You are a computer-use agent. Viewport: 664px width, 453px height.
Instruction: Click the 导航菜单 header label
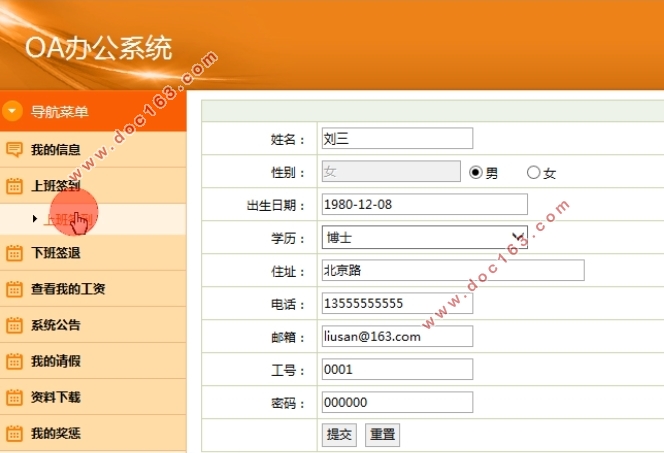(x=59, y=112)
